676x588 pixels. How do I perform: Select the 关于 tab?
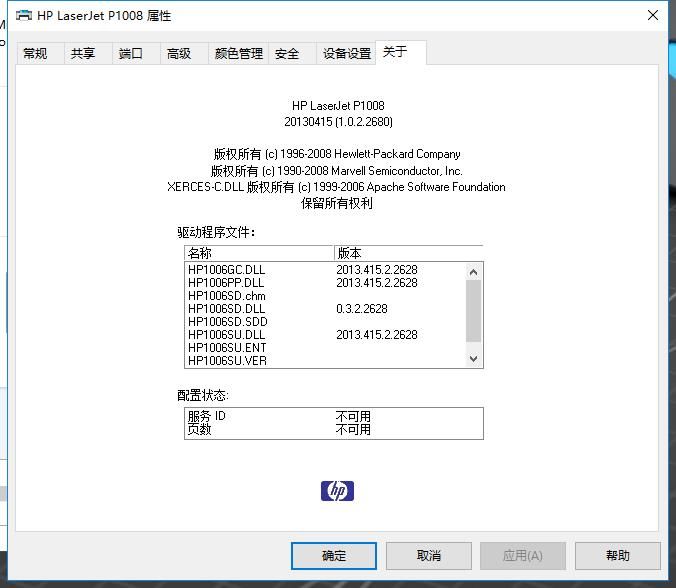[395, 52]
